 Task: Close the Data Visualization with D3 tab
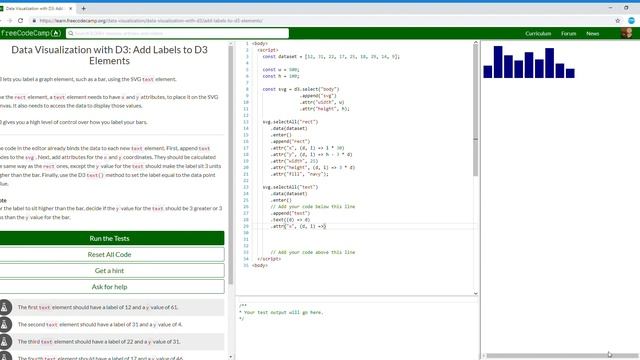pyautogui.click(x=70, y=8)
